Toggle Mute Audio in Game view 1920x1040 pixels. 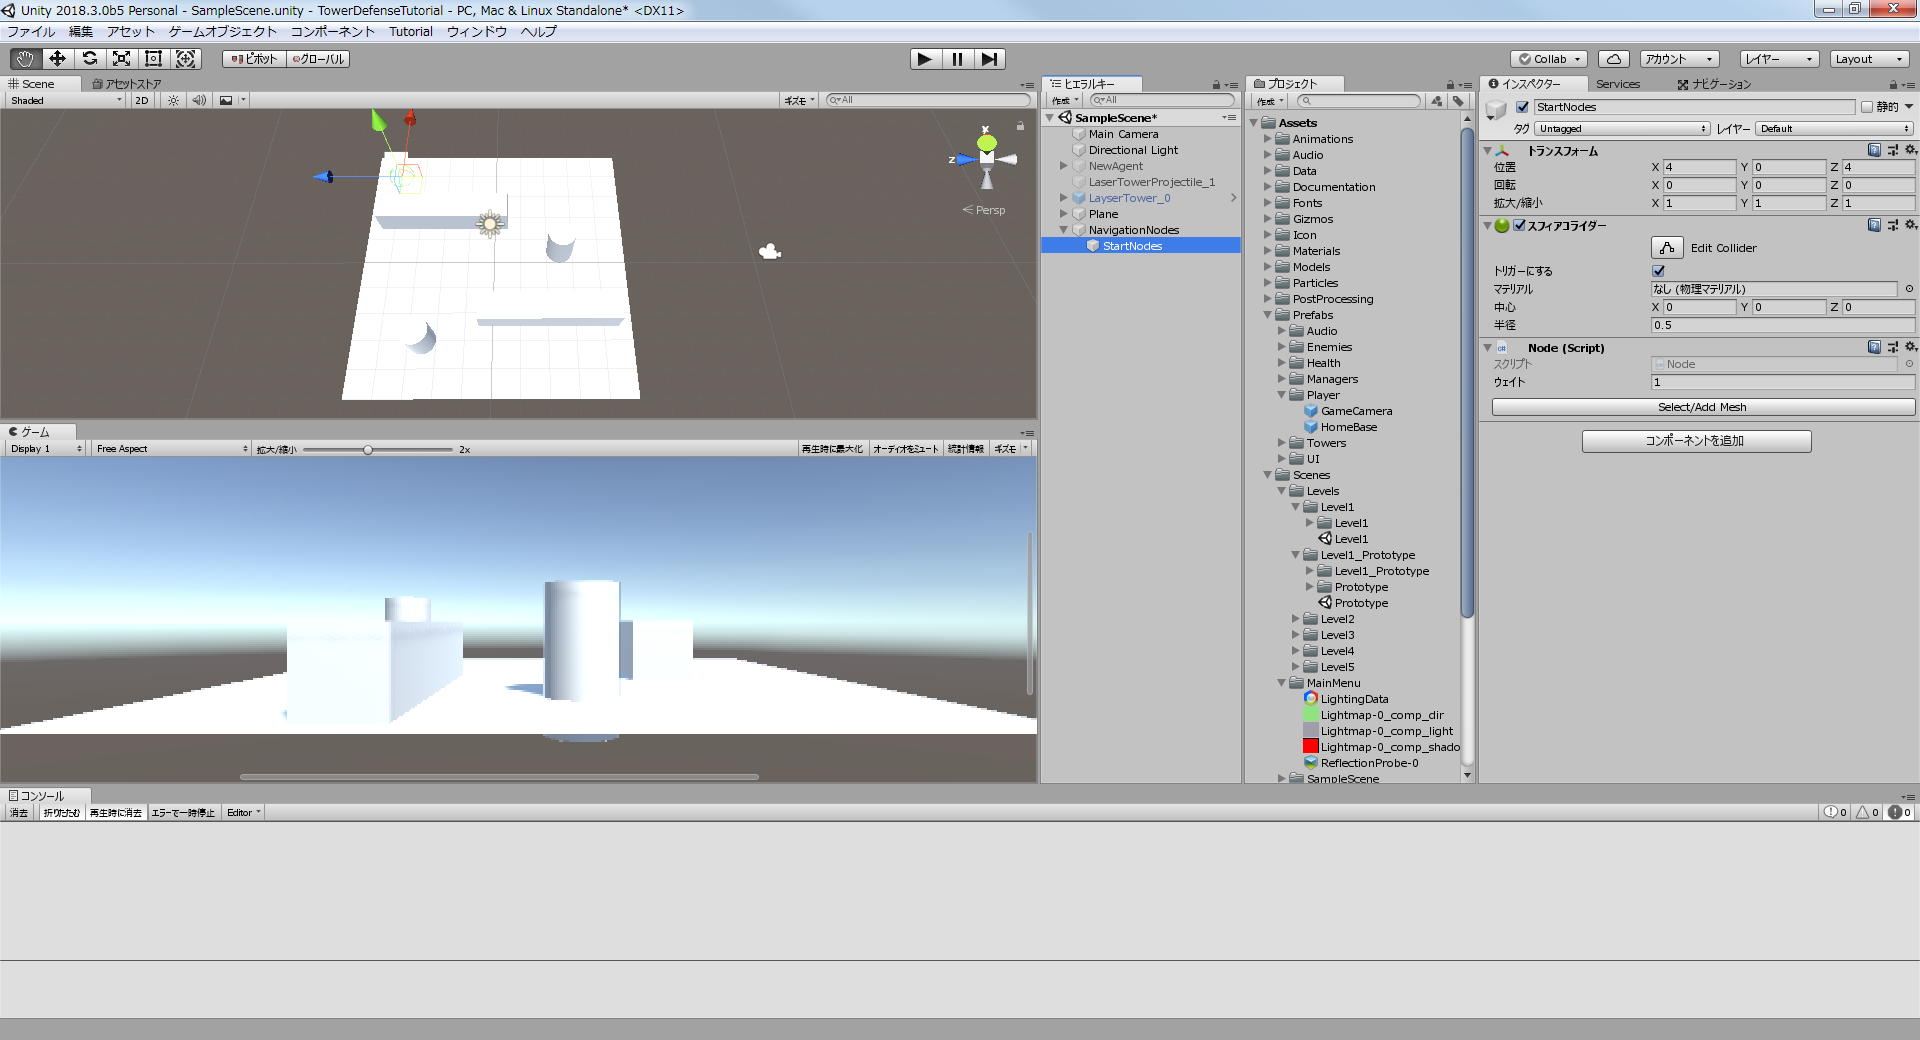click(906, 449)
